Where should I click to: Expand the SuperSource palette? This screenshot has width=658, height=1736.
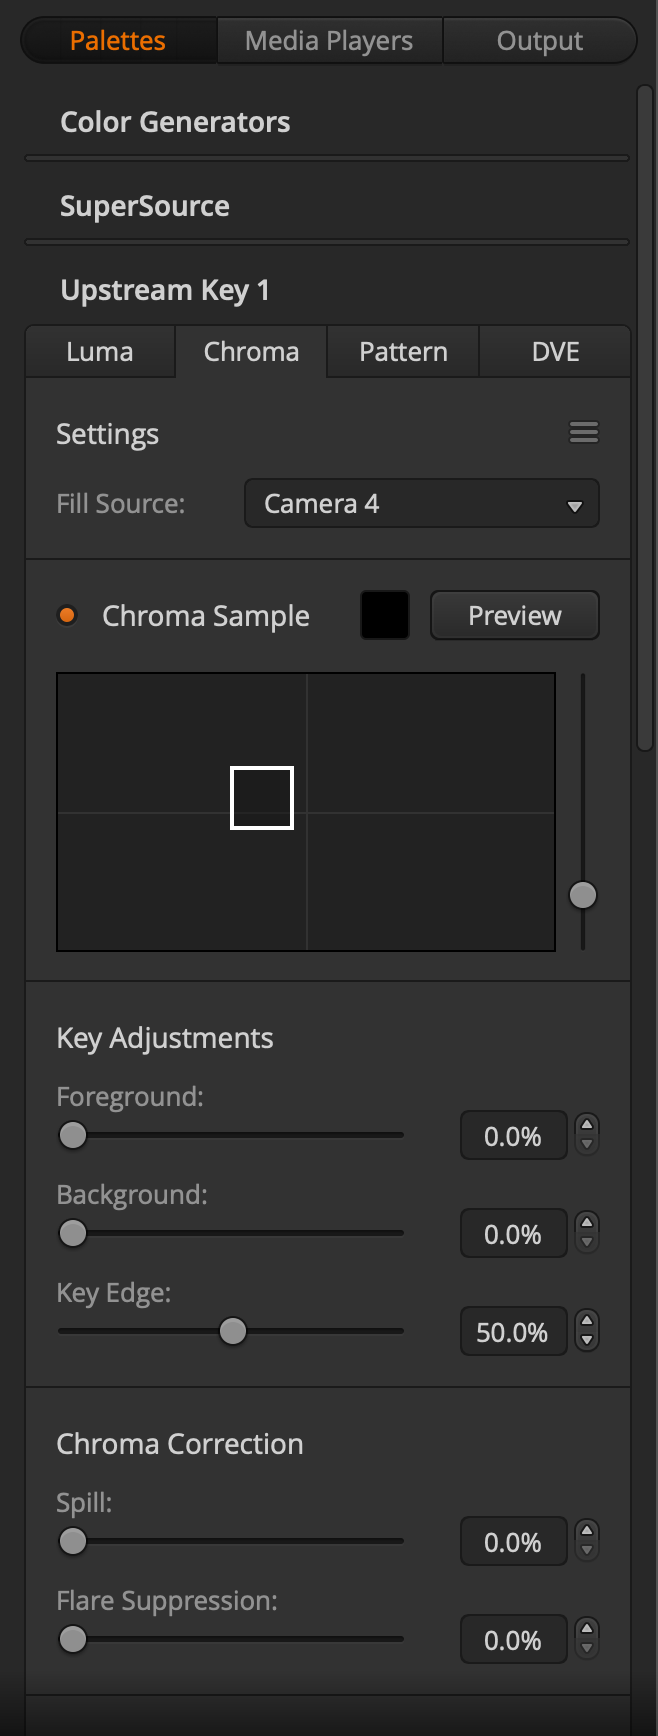pos(145,206)
